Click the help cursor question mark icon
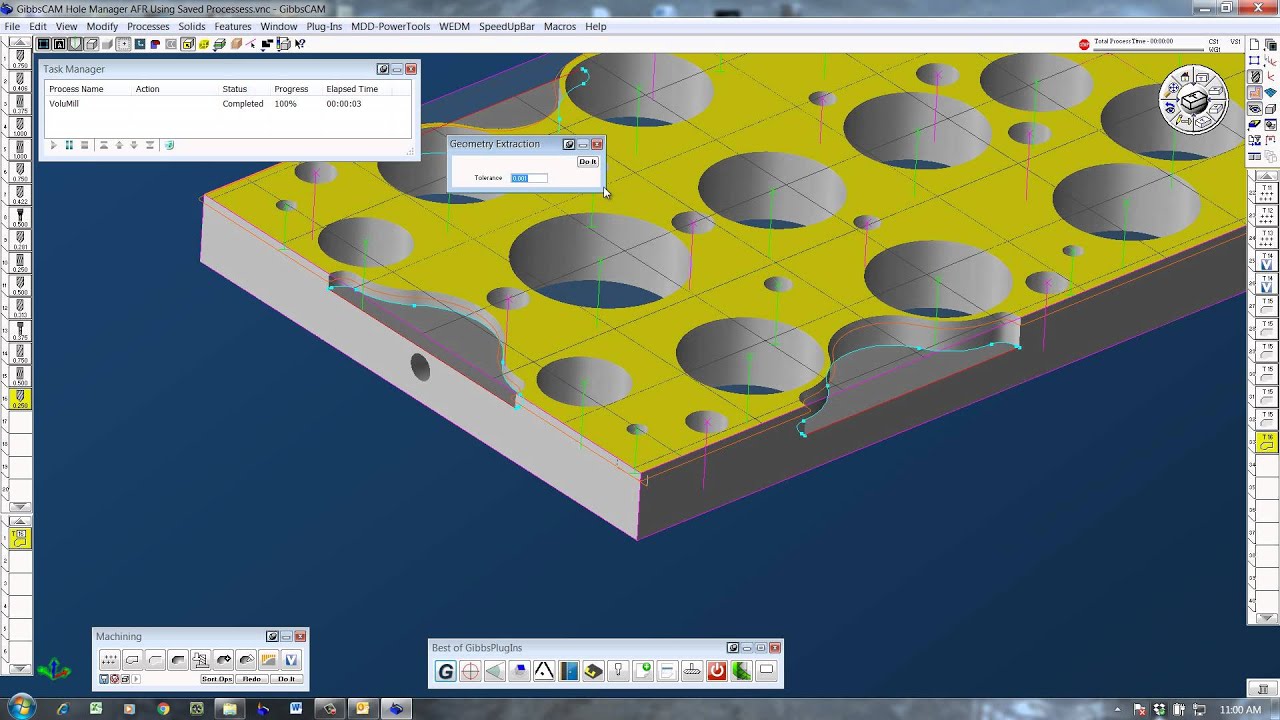The height and width of the screenshot is (720, 1280). tap(300, 44)
